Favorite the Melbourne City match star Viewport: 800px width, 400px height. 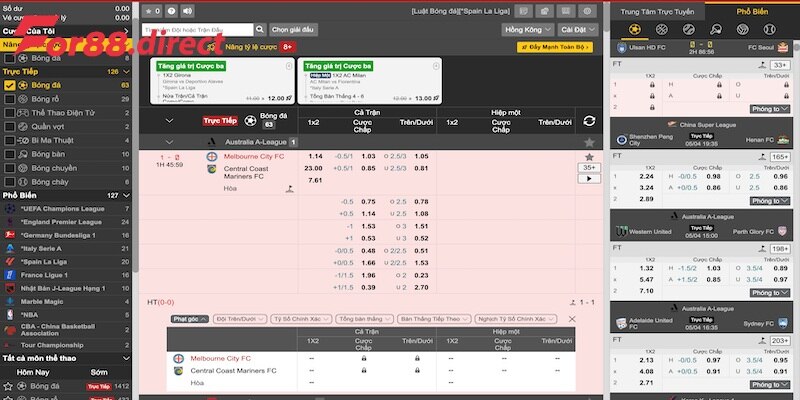coord(589,157)
